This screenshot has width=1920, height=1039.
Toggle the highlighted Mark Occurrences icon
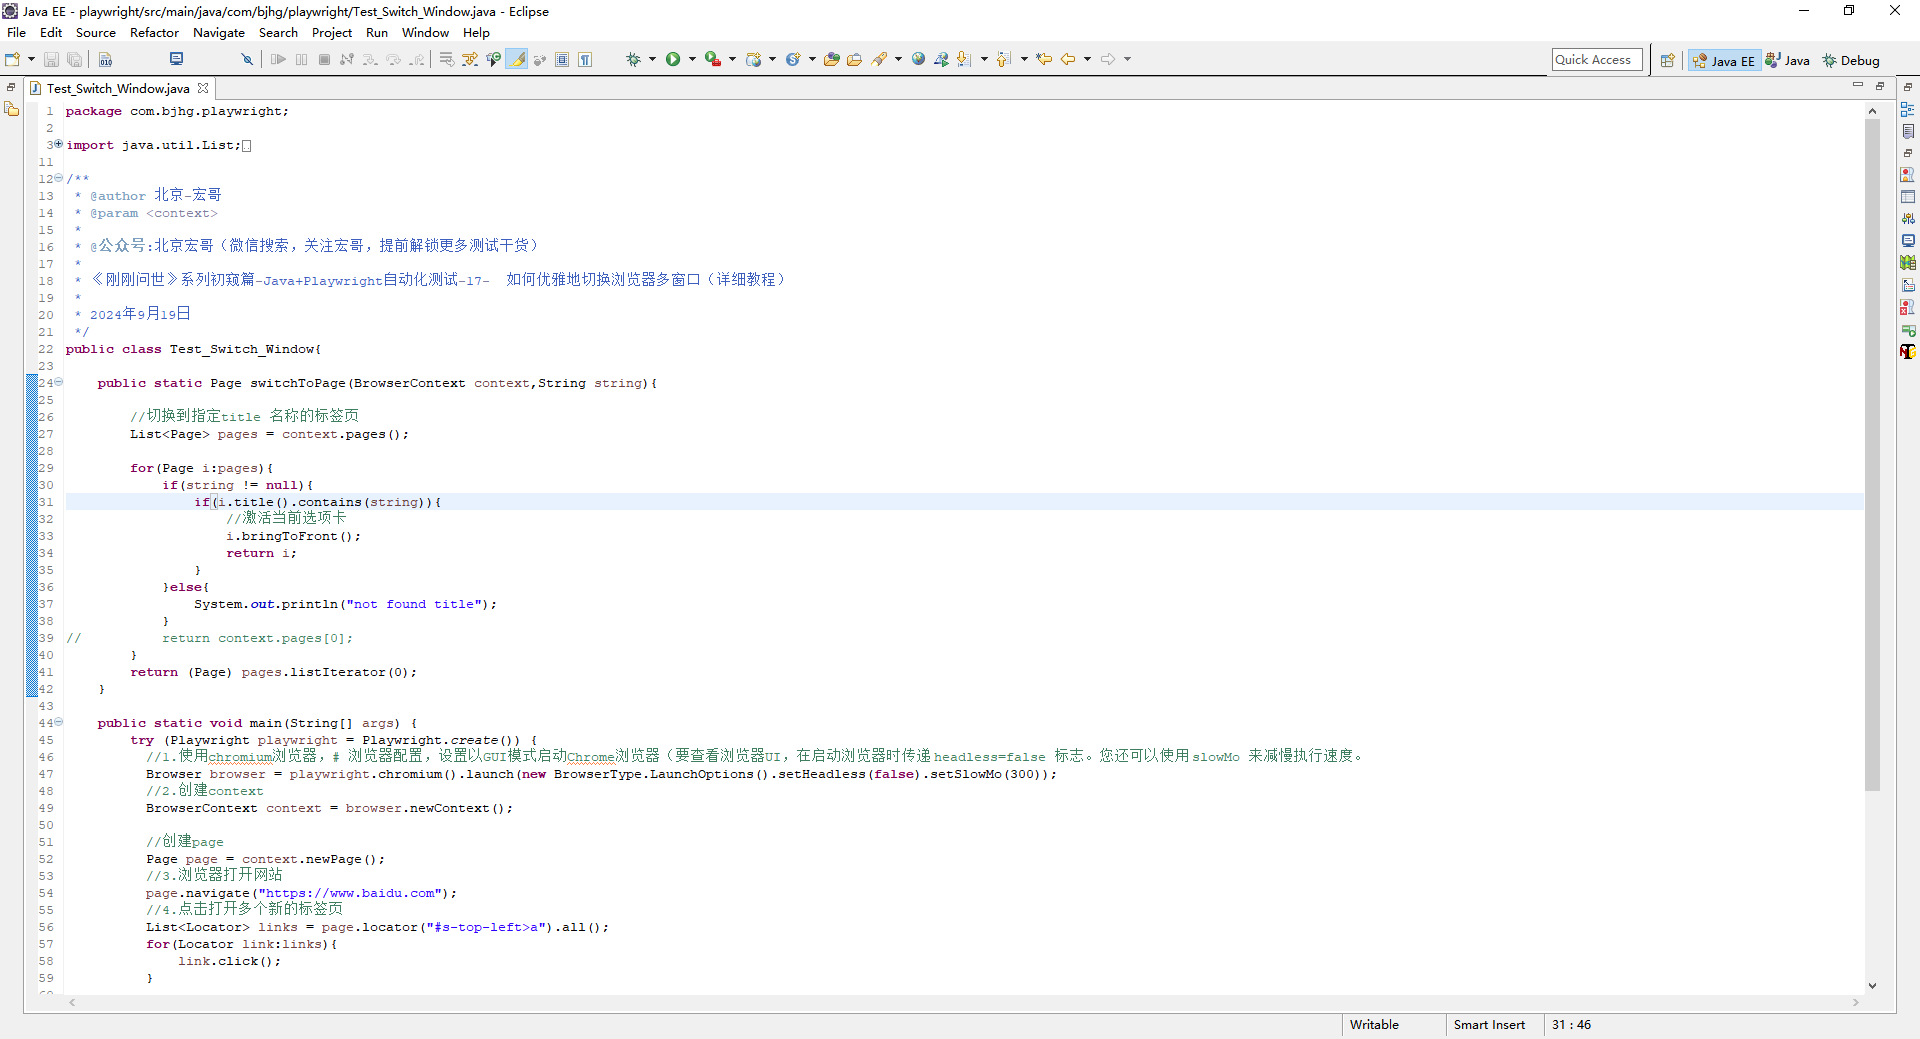517,60
